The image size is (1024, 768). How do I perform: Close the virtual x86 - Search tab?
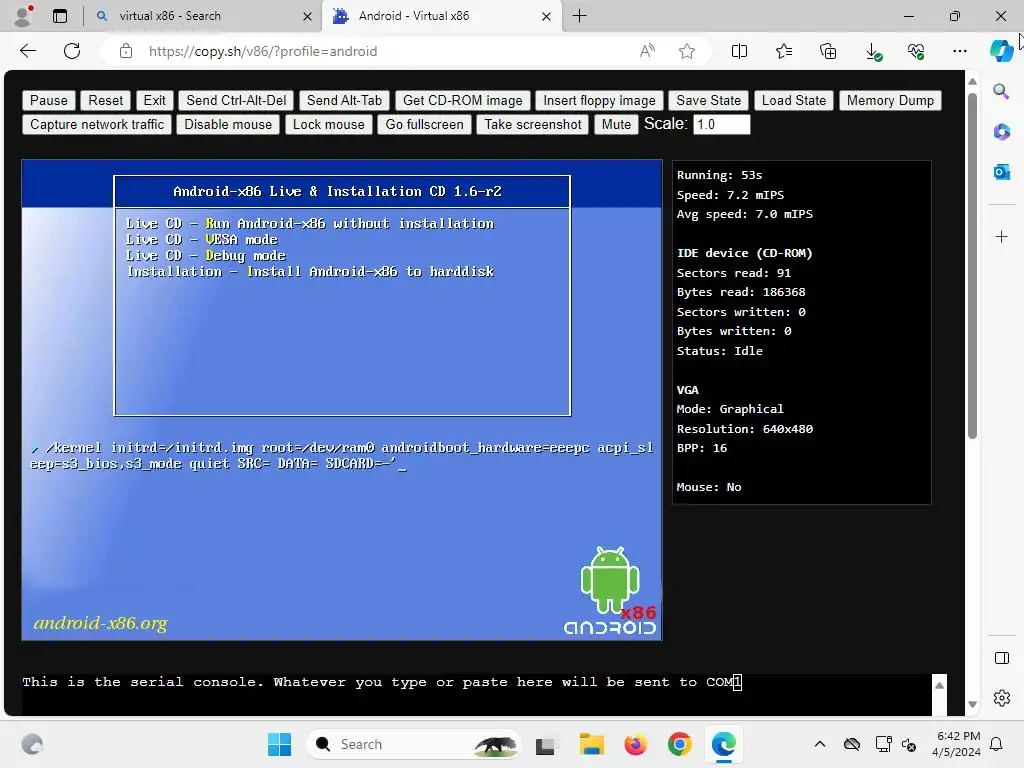307,16
